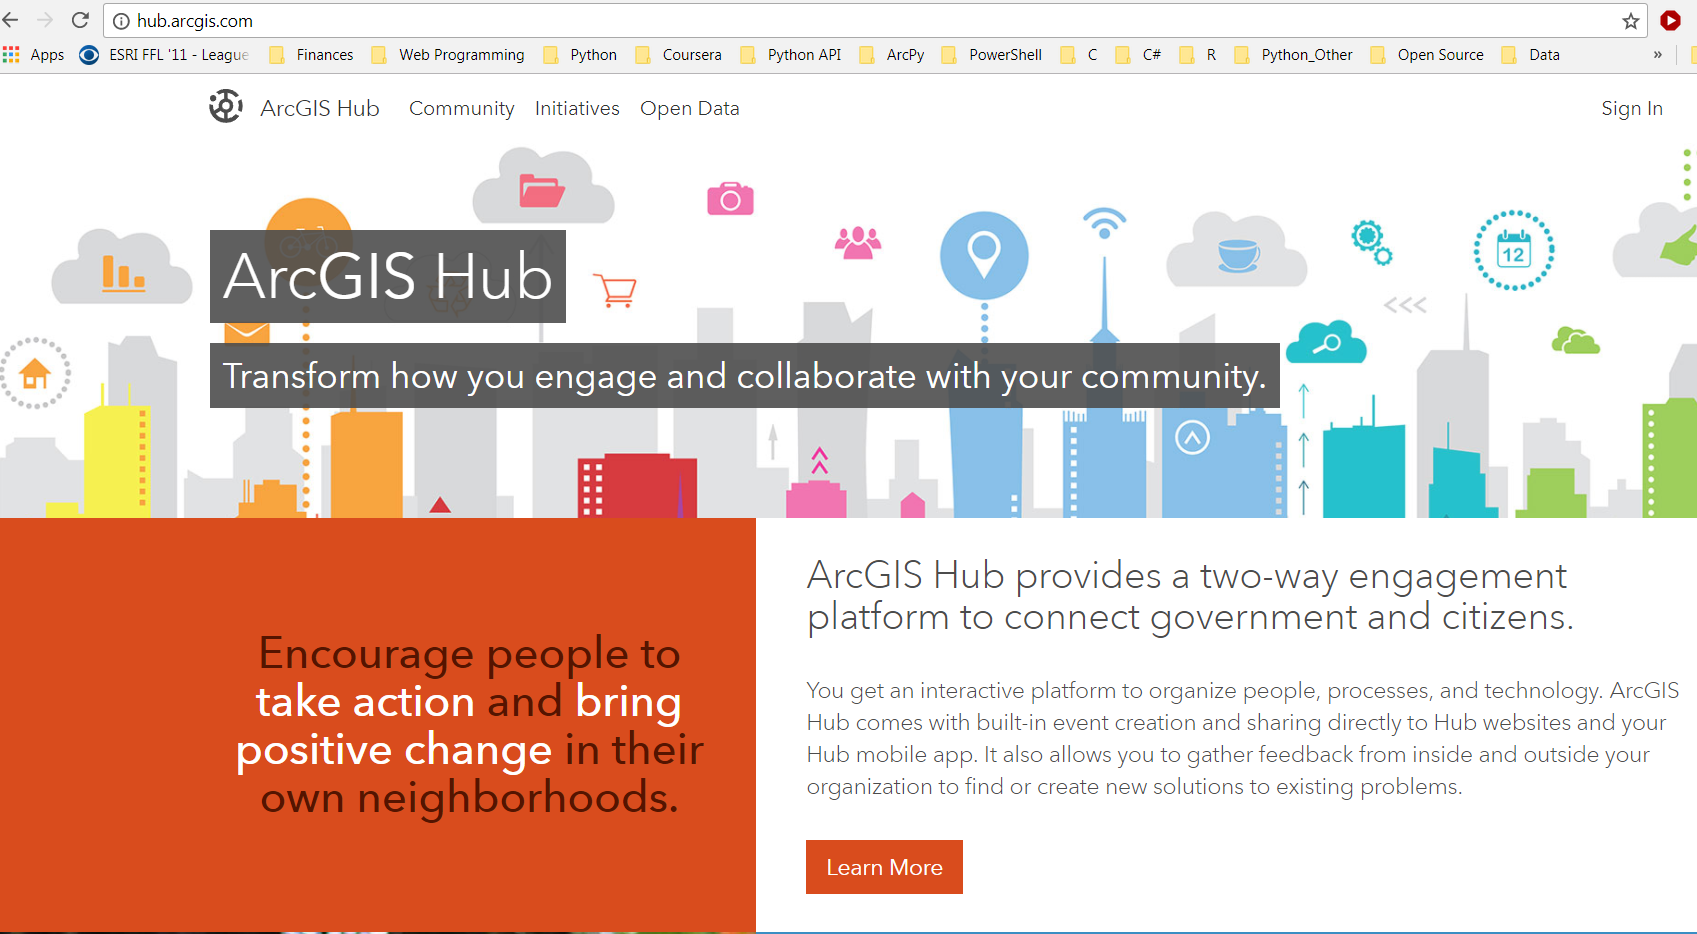
Task: Open the R bookmark folder
Action: pos(1198,55)
